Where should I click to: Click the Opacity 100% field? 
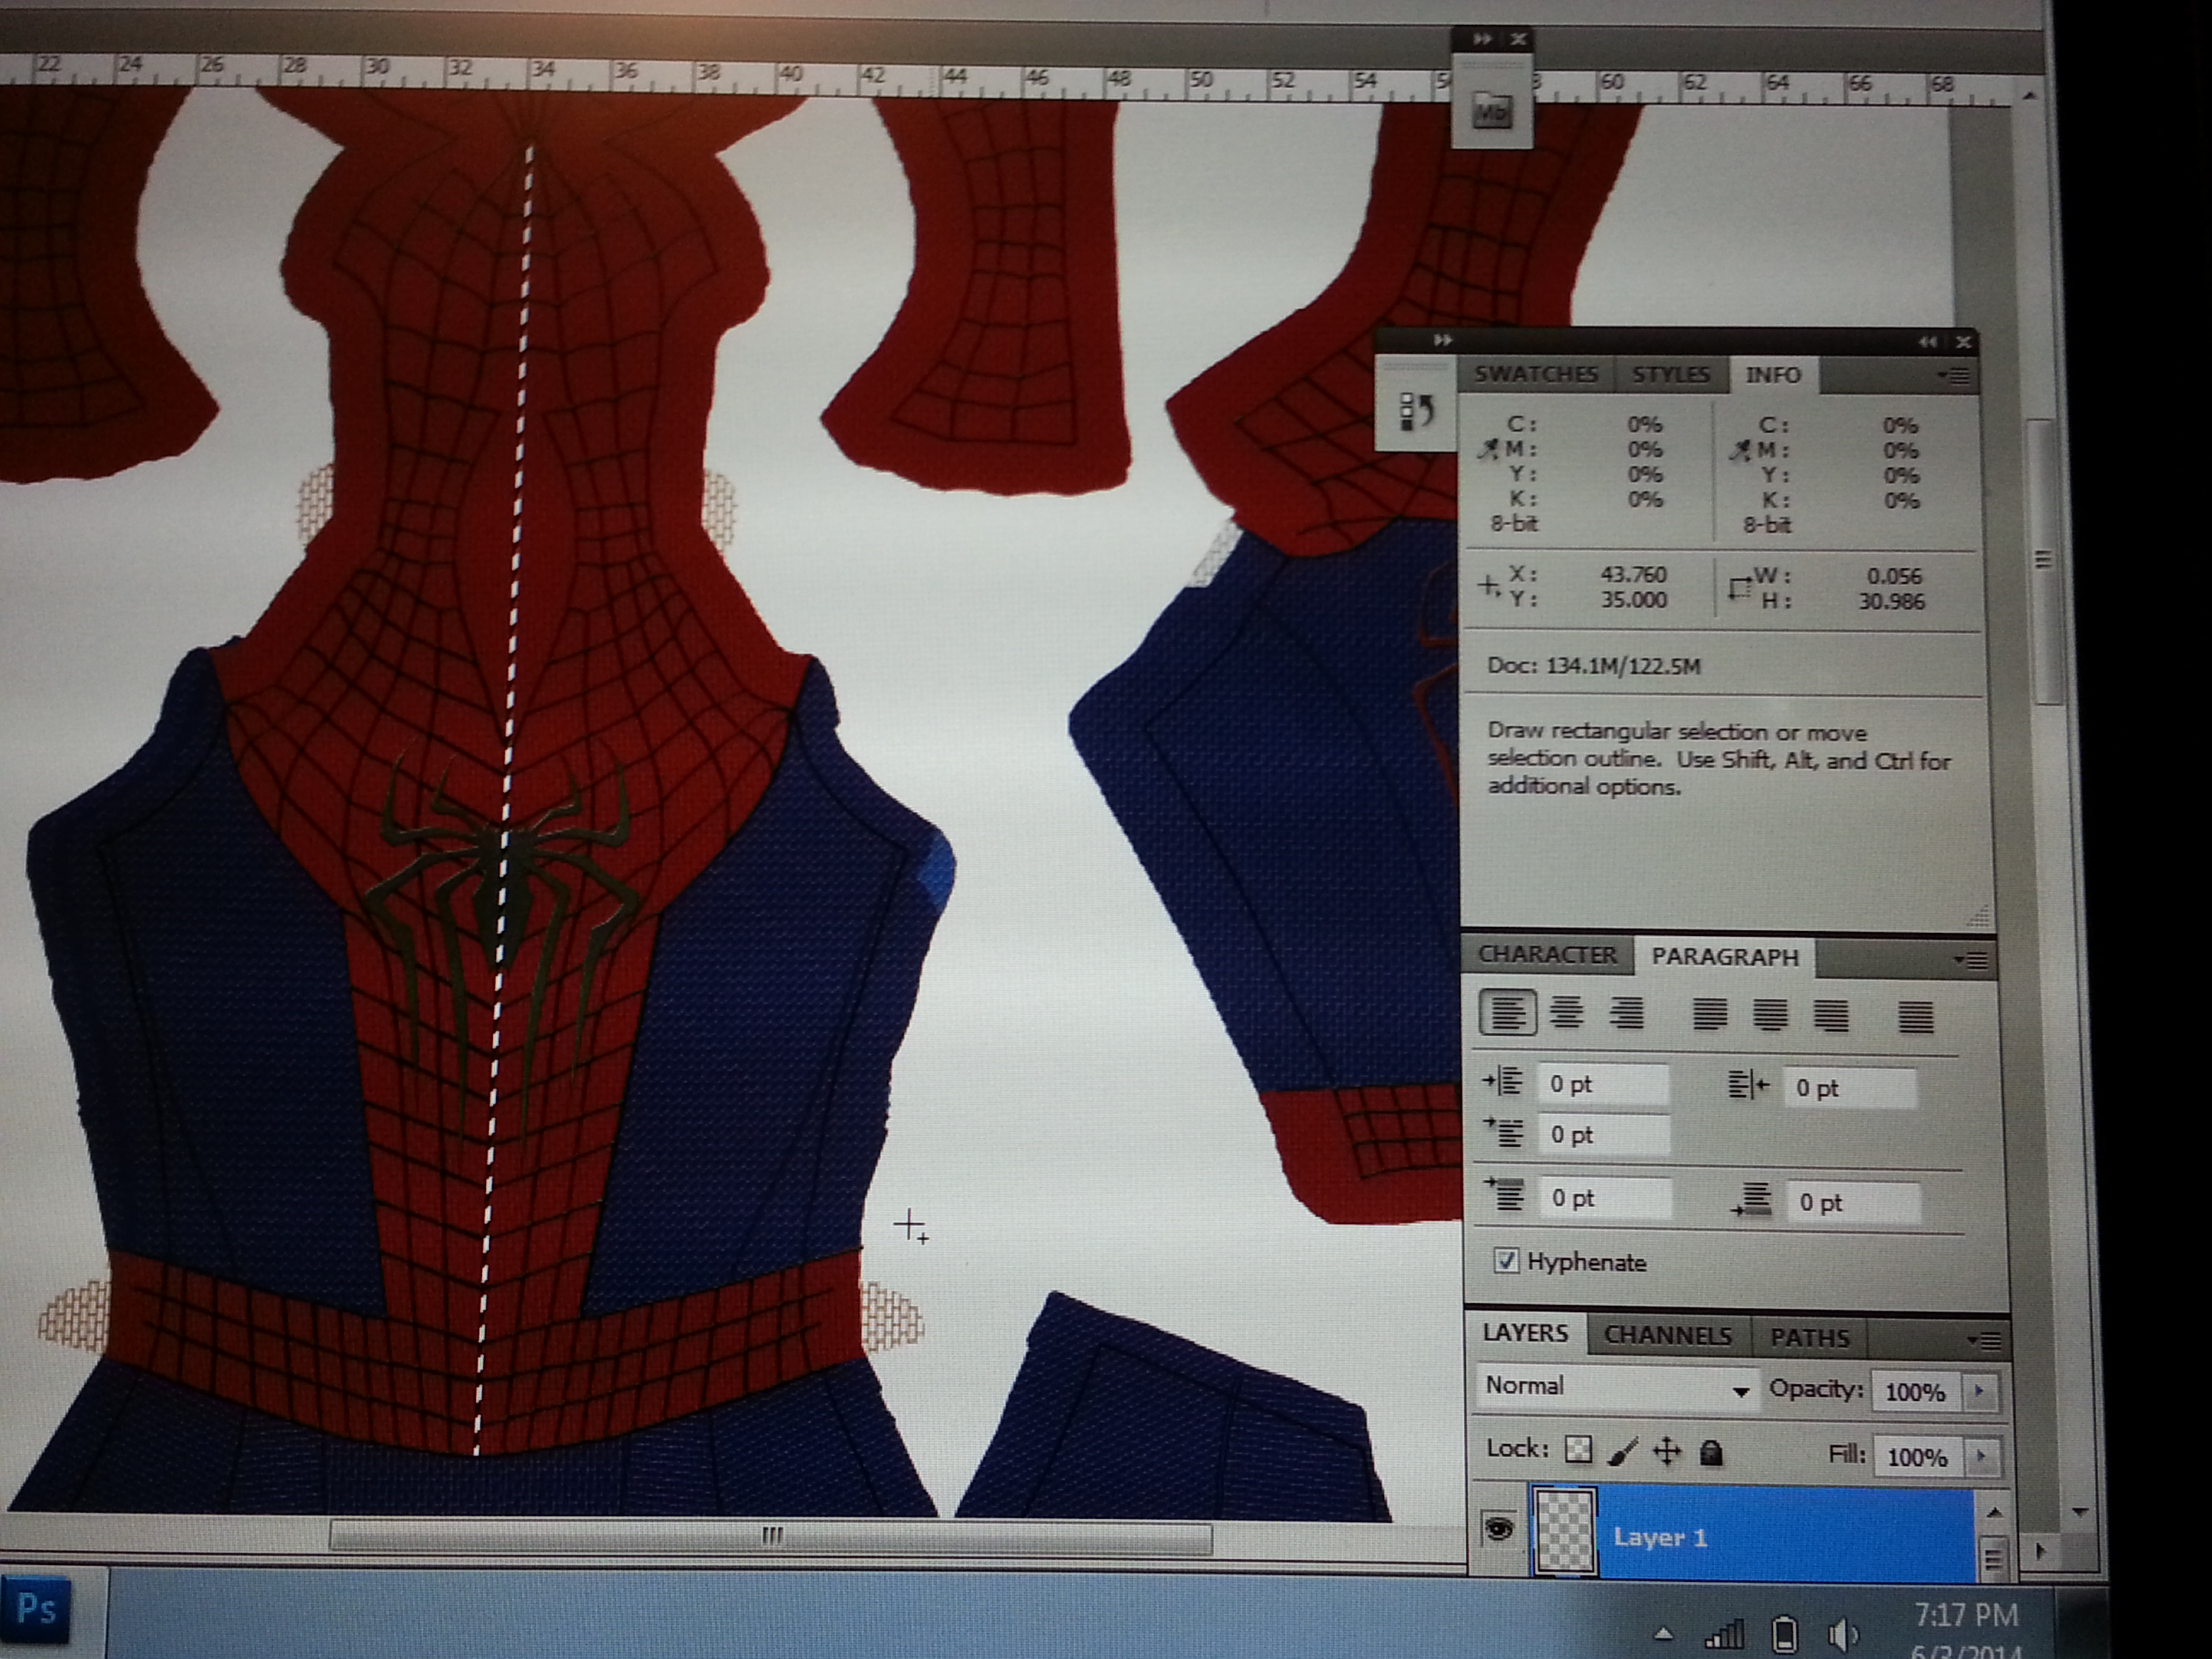1916,1391
